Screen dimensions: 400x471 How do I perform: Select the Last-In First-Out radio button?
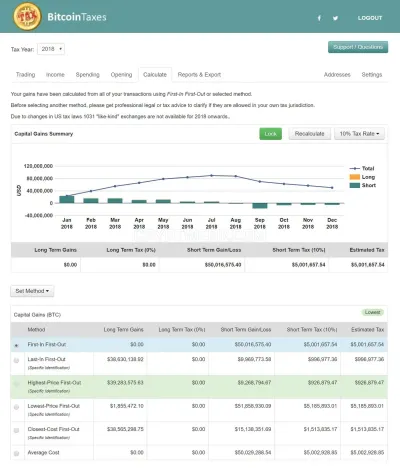[x=16, y=360]
